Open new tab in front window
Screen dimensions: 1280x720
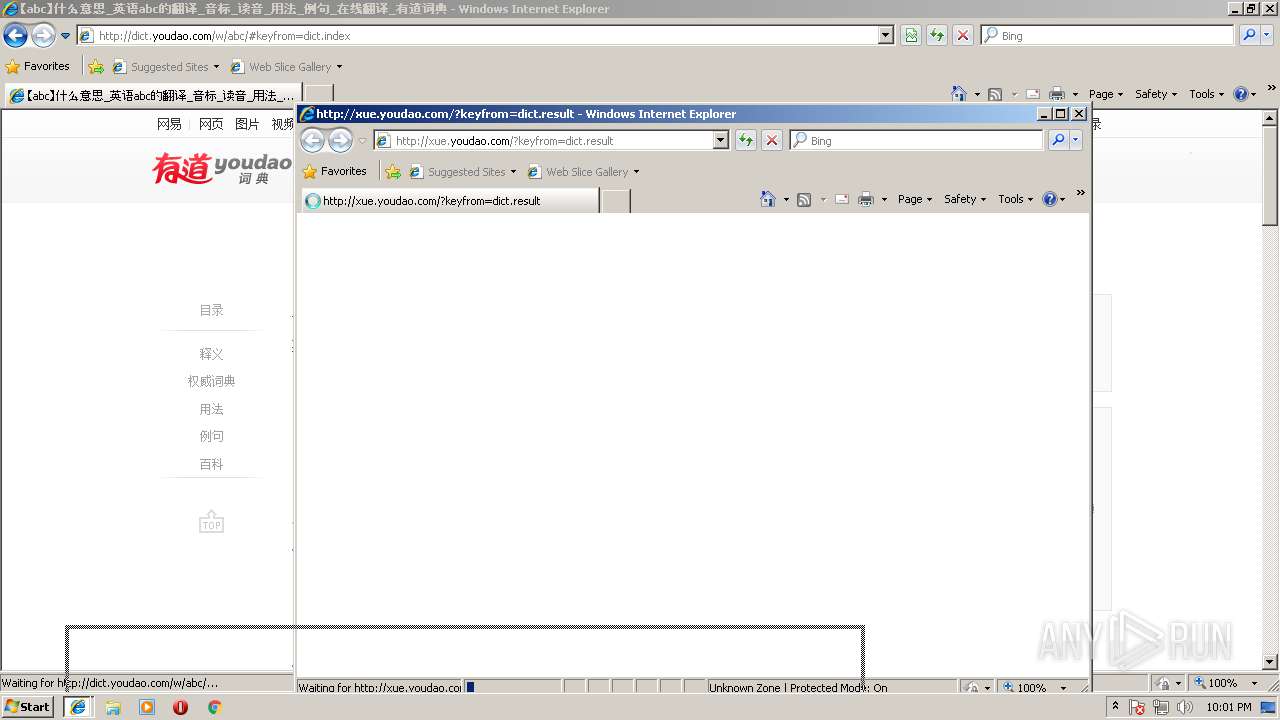(615, 201)
